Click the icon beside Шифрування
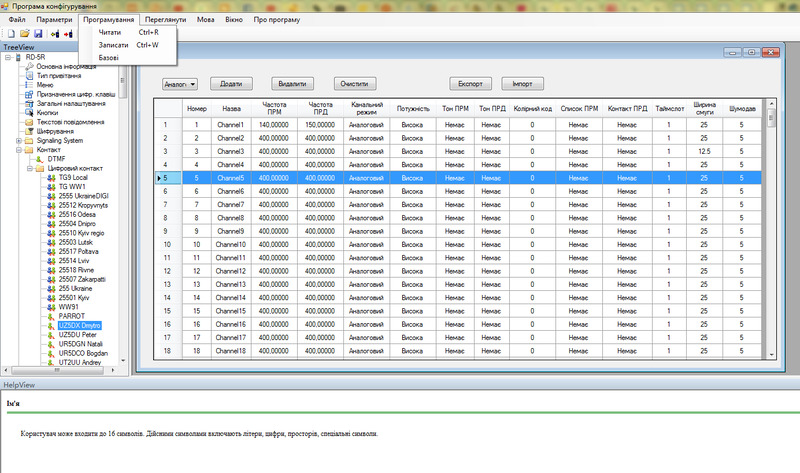Screen dimensions: 800x473 [x=29, y=131]
